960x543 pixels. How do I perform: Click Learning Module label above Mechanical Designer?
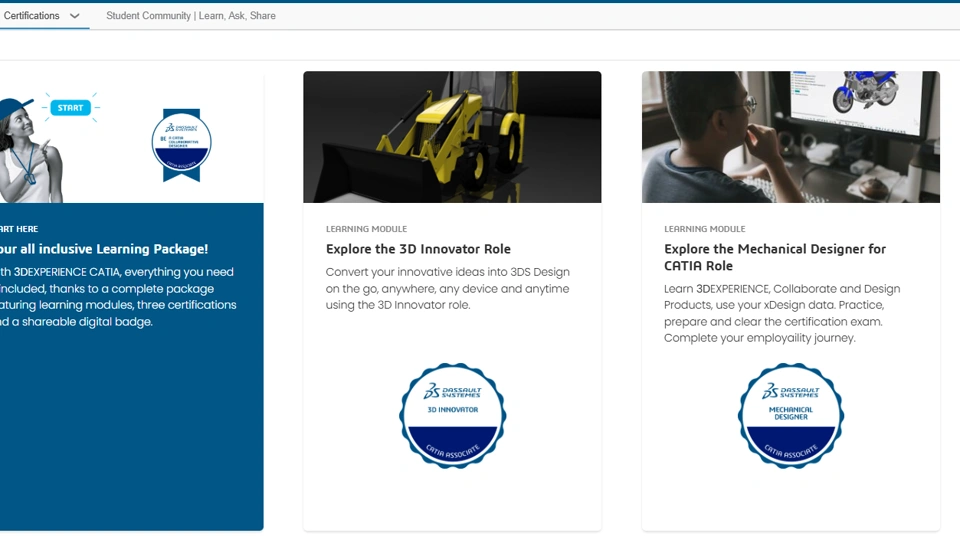[705, 229]
